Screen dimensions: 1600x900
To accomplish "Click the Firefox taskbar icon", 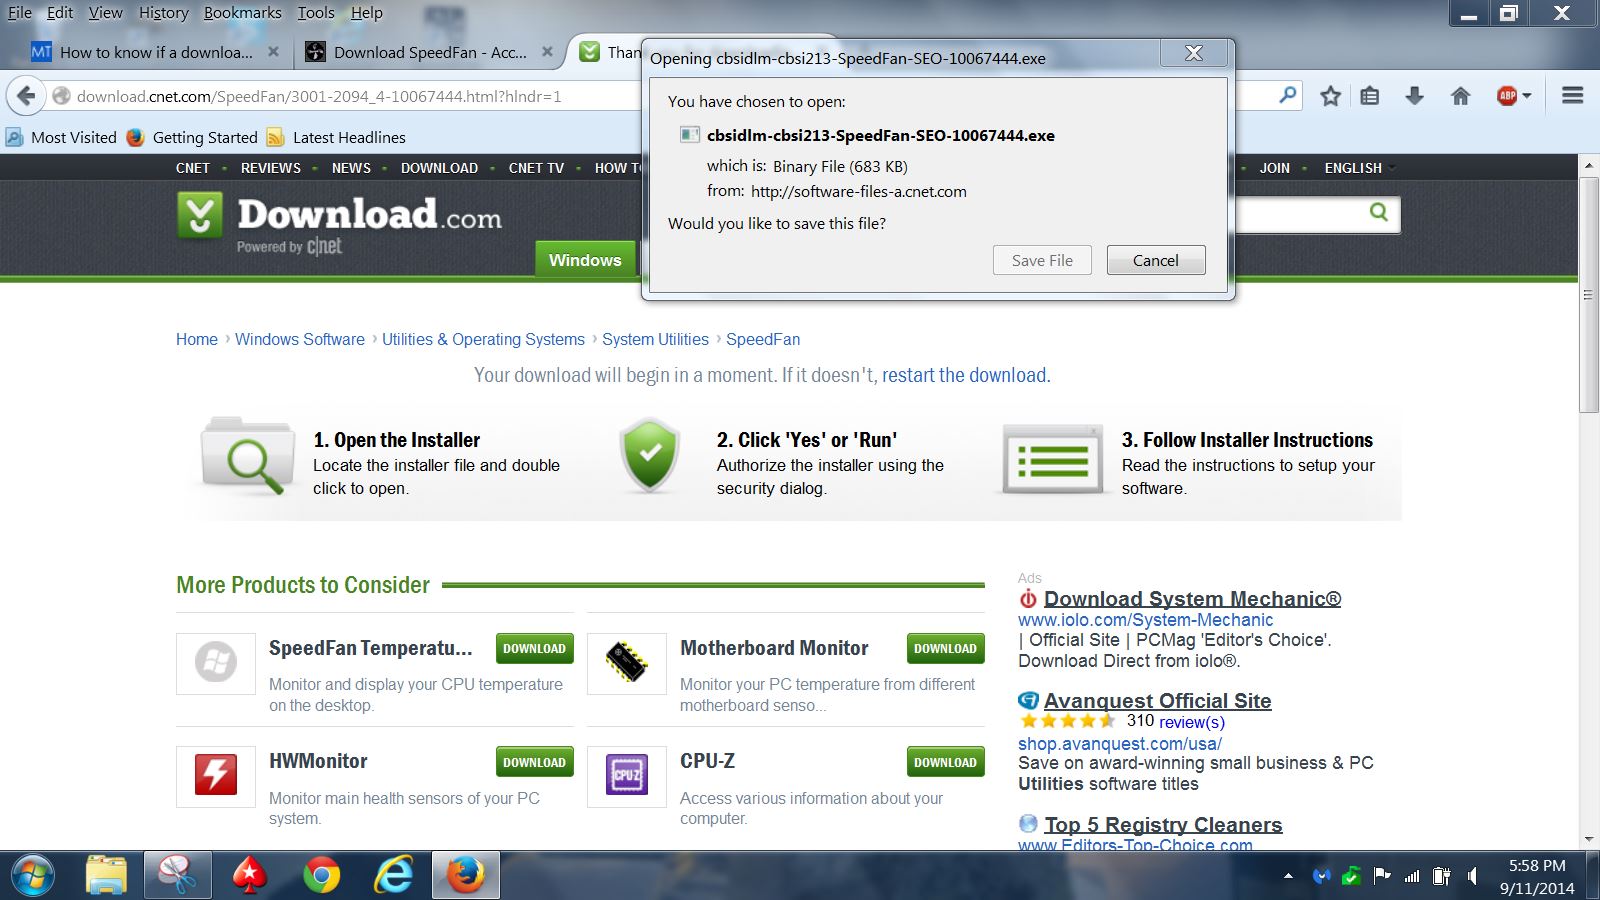I will coord(466,876).
